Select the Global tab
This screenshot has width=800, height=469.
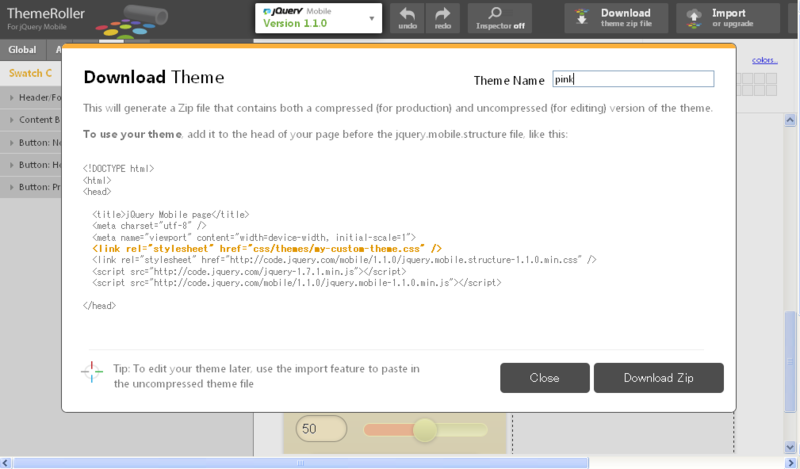click(x=22, y=50)
